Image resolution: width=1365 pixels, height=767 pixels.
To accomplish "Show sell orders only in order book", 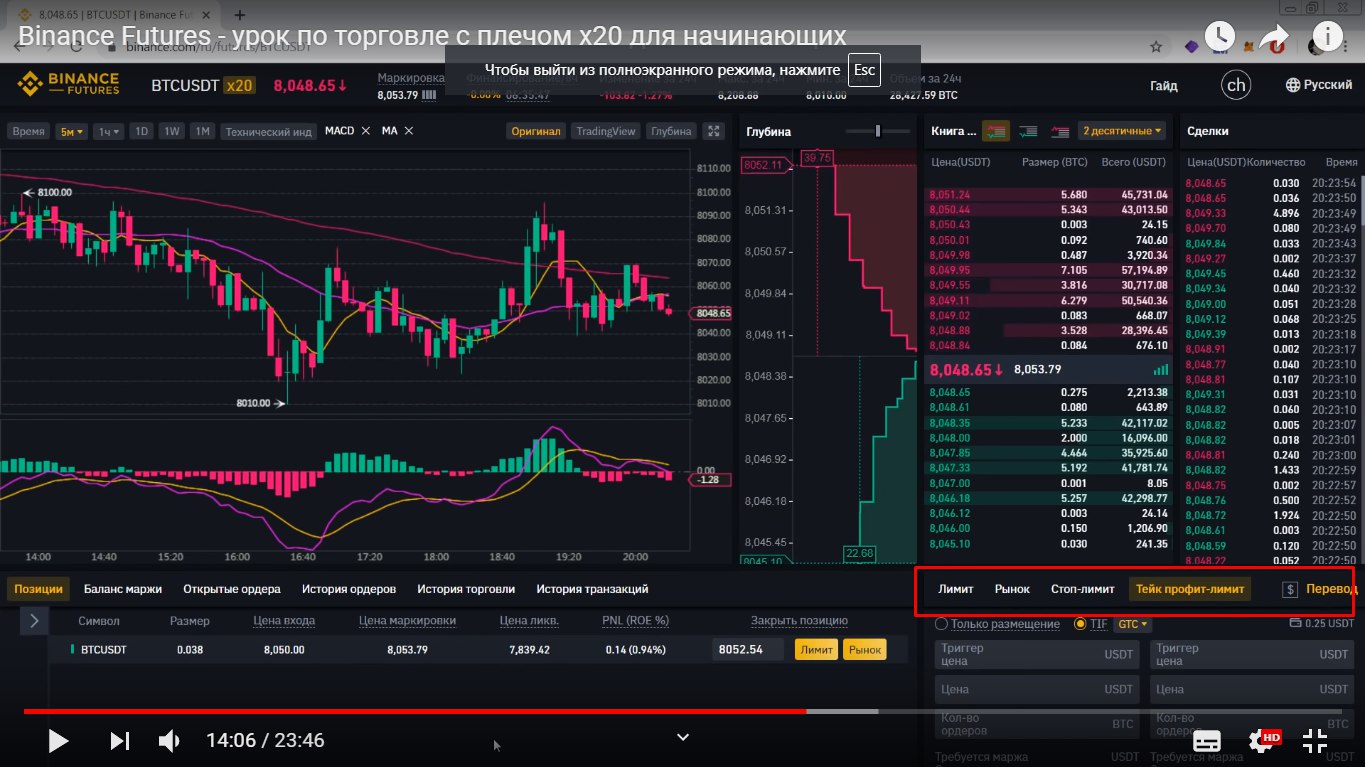I will [1060, 131].
